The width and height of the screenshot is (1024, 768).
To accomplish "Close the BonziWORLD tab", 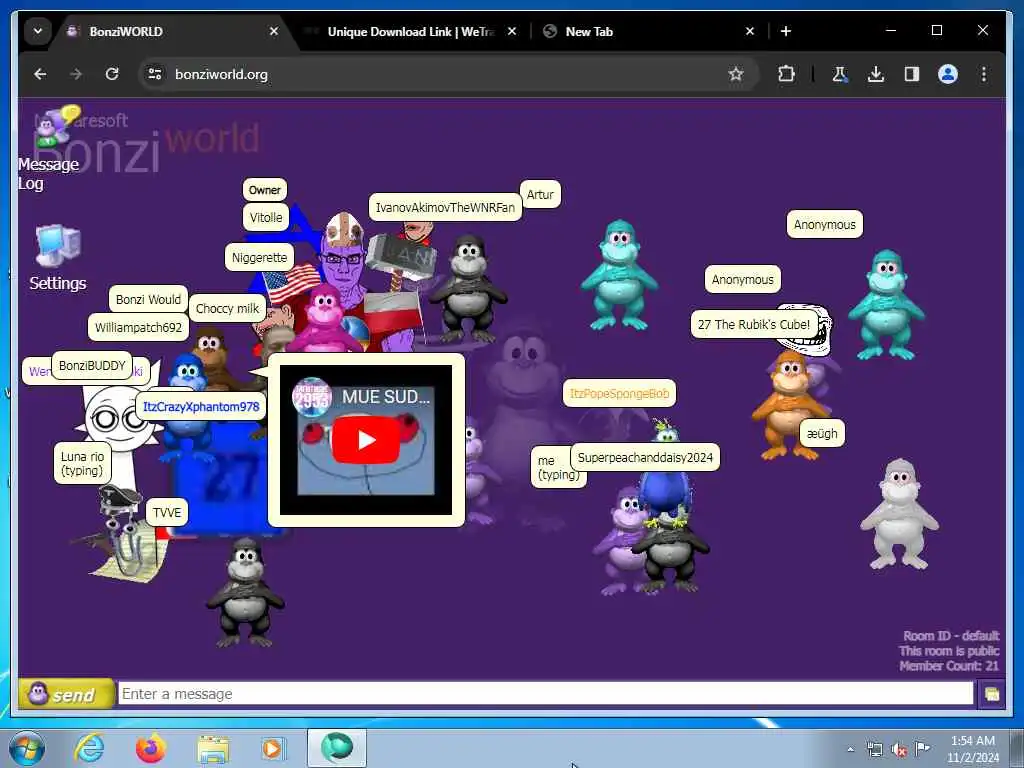I will pos(274,31).
